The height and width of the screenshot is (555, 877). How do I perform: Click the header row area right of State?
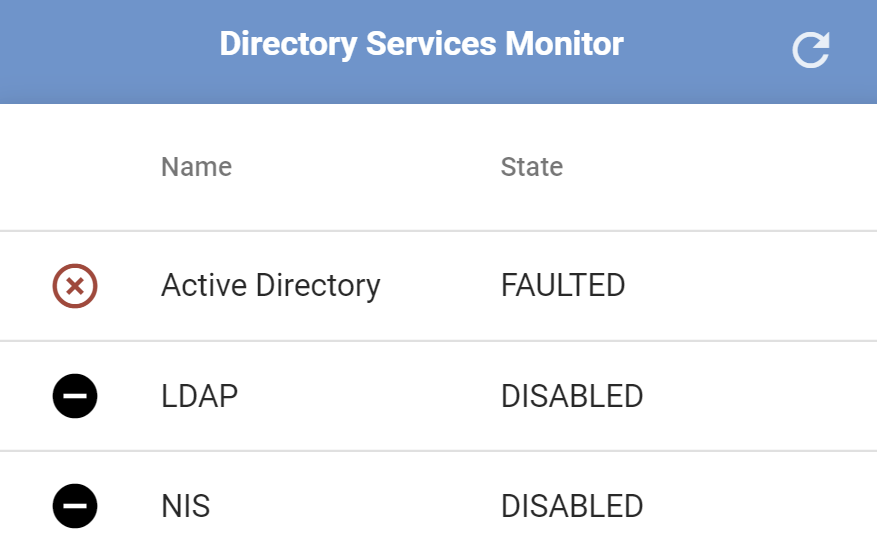(x=722, y=167)
